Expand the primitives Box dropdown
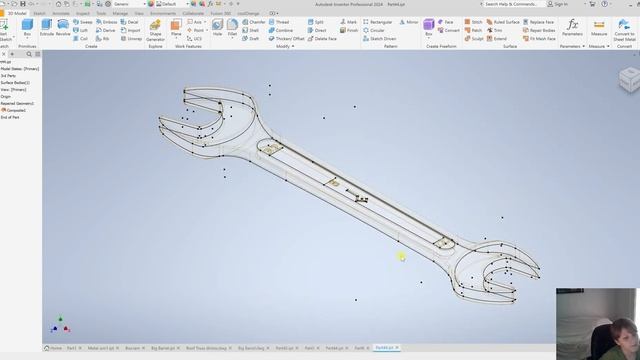 click(27, 38)
